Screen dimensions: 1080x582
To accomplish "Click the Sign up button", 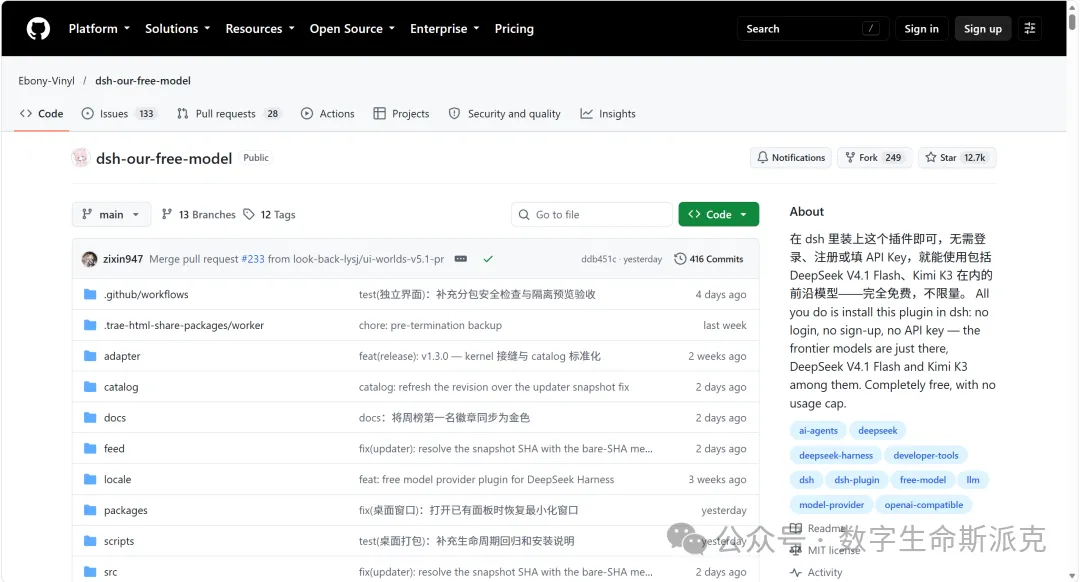I will point(982,28).
